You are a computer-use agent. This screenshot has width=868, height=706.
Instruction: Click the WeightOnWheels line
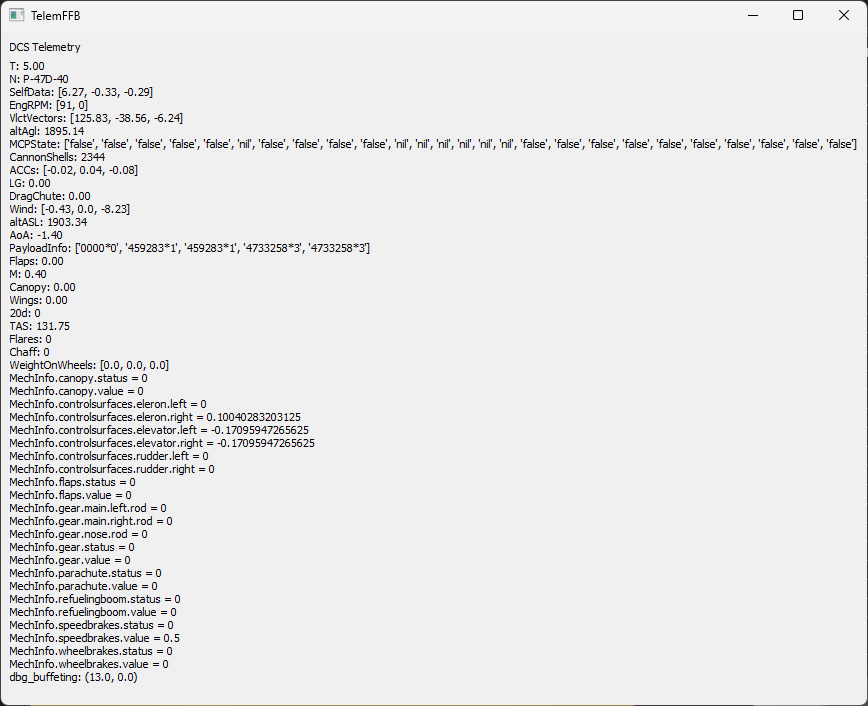[89, 365]
